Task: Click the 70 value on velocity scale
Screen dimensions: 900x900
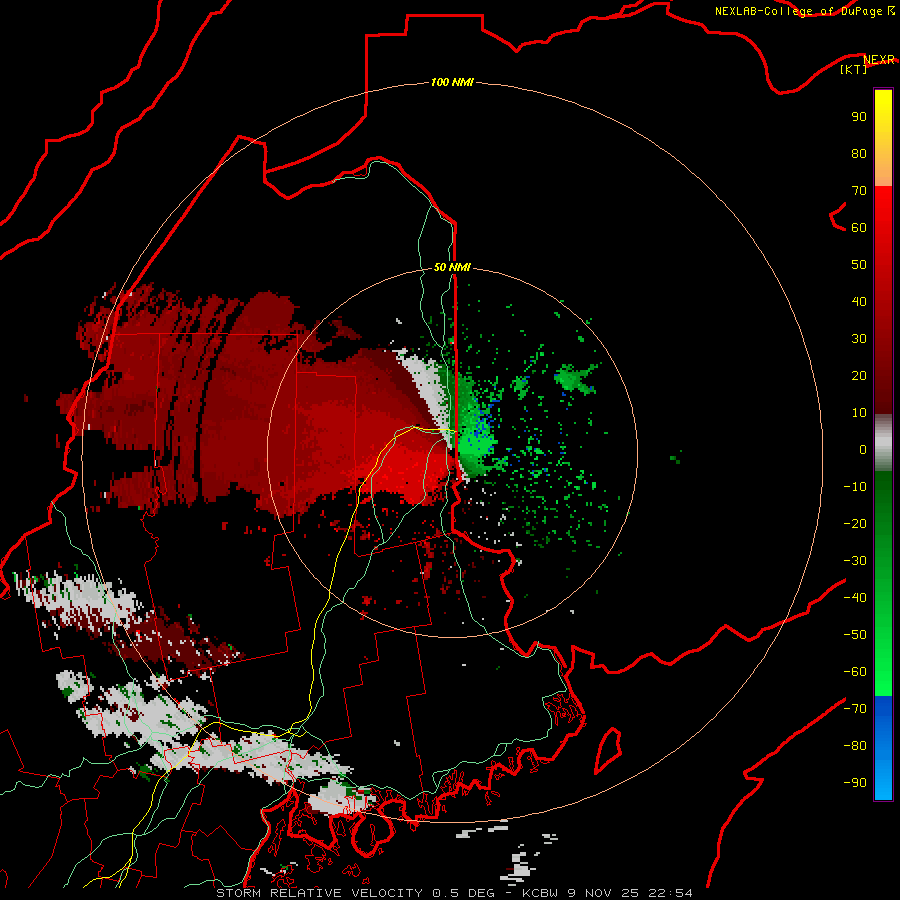Action: tap(859, 191)
